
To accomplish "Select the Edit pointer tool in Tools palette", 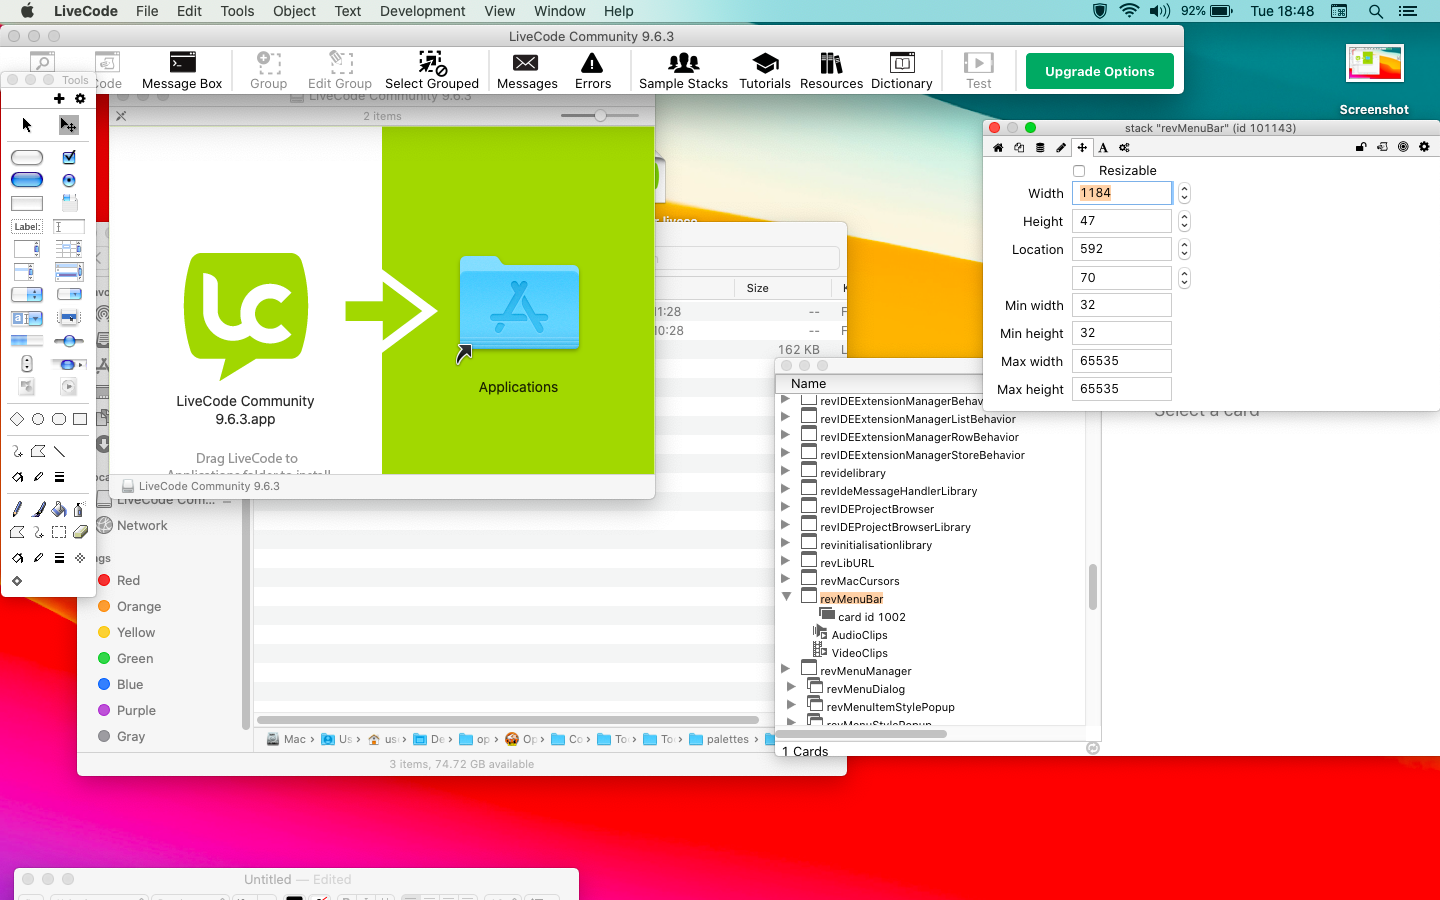I will 68,125.
